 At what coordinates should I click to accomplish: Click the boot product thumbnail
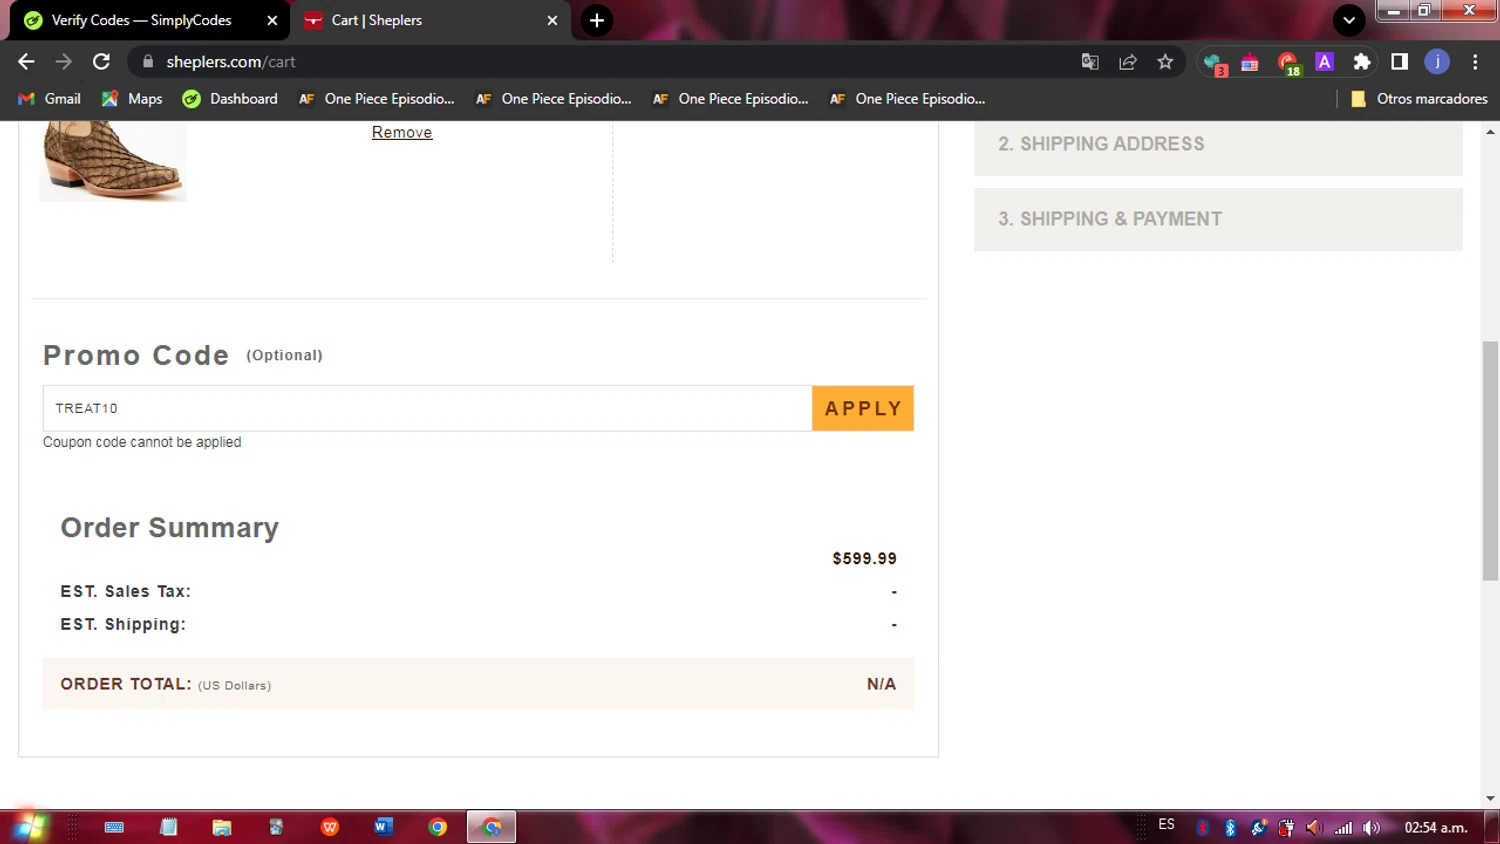point(113,160)
